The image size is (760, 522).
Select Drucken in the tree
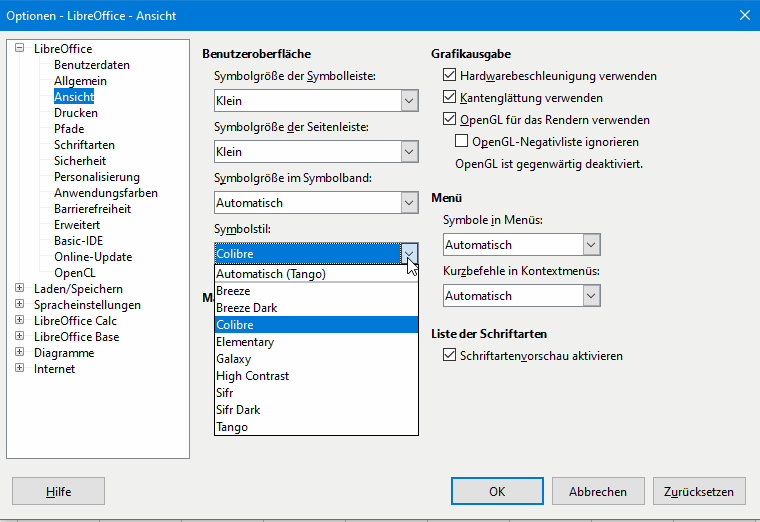(x=76, y=113)
